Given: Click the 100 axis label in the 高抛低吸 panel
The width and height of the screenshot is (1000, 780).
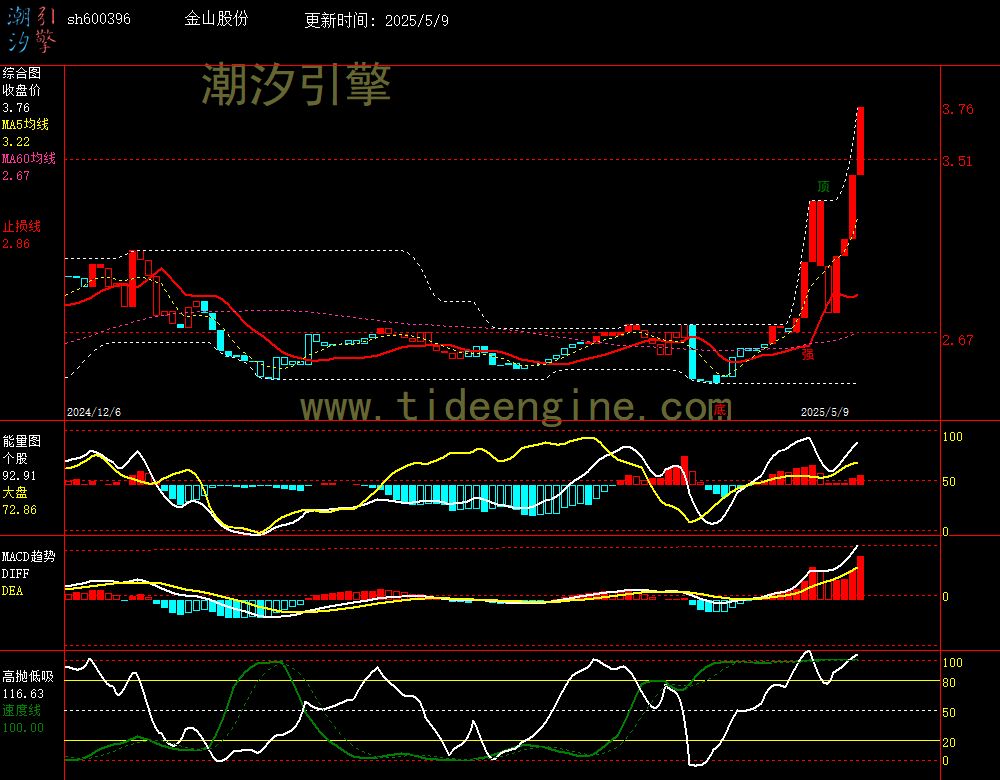Looking at the screenshot, I should [952, 663].
